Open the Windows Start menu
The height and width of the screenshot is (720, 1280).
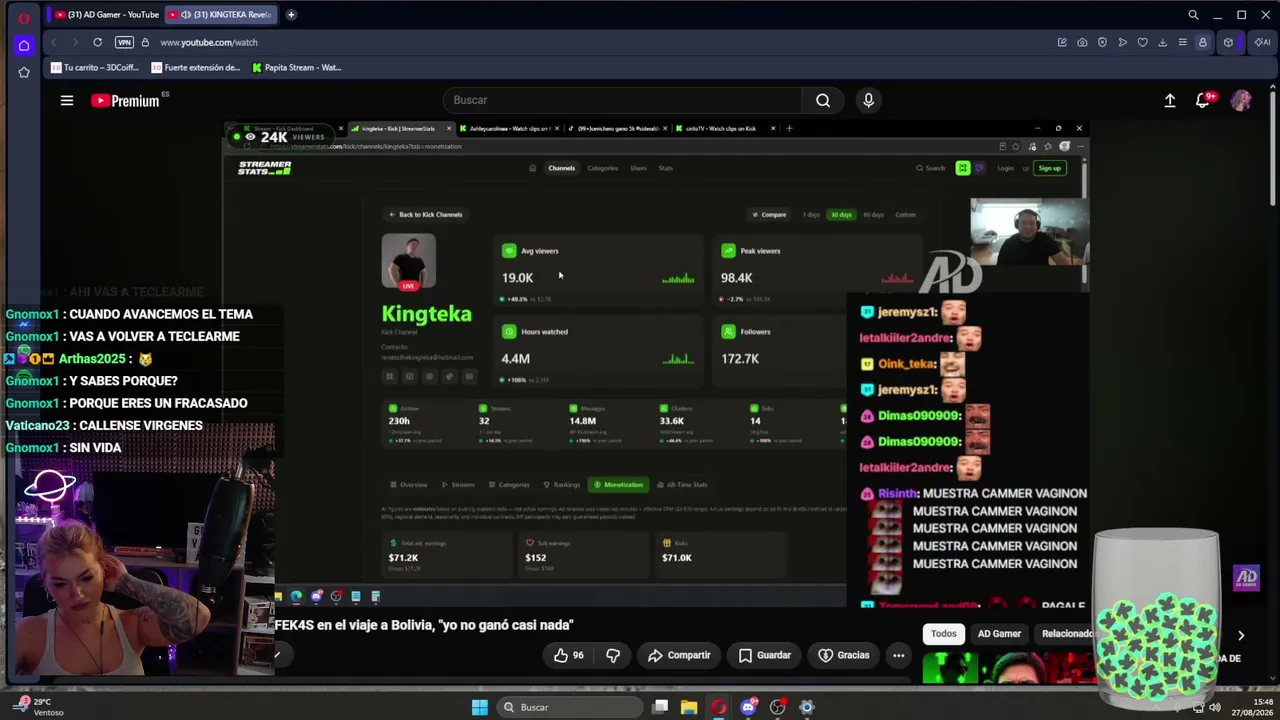pos(480,708)
